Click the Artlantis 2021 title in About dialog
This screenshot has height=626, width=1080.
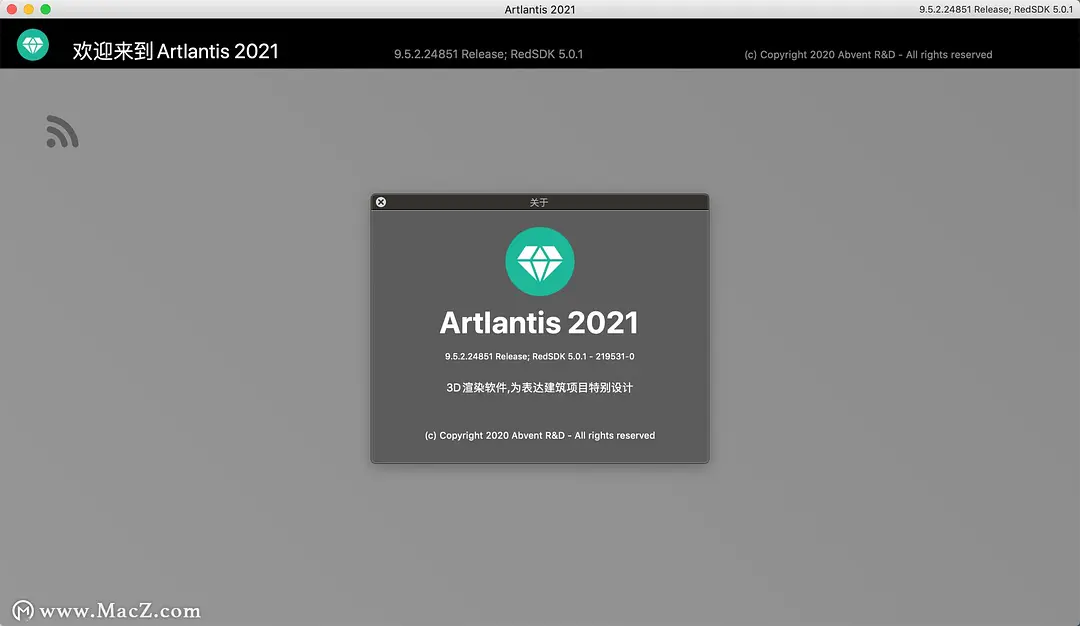click(x=539, y=323)
